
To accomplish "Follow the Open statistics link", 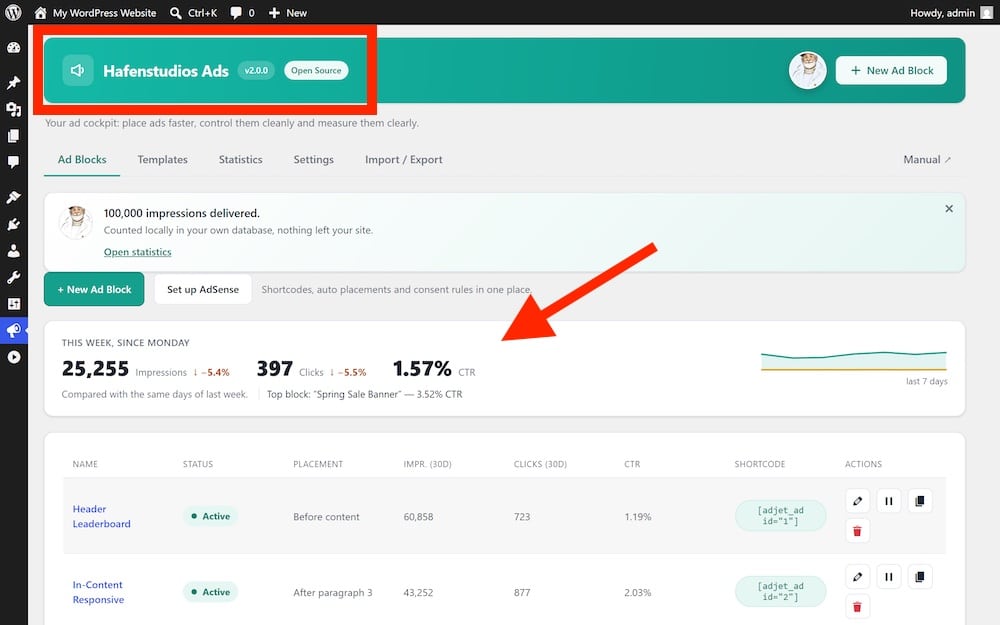I will pos(138,252).
